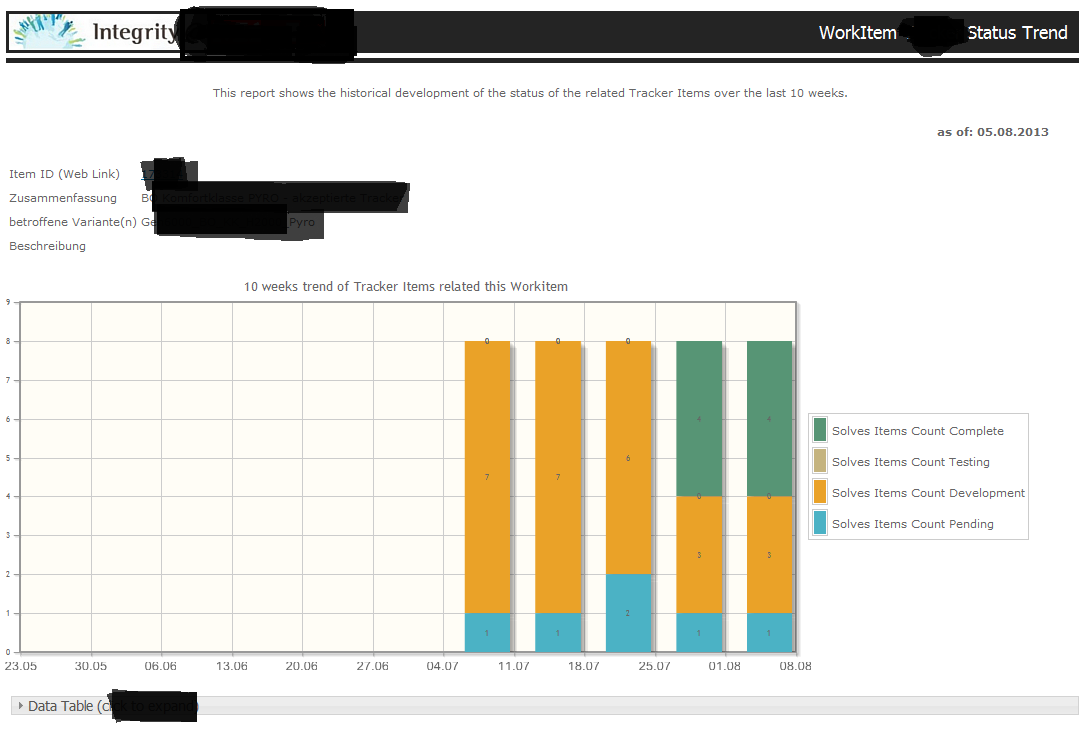Screen dimensions: 1084x746
Task: Click the blue Pending segment with value 2
Action: tap(628, 613)
